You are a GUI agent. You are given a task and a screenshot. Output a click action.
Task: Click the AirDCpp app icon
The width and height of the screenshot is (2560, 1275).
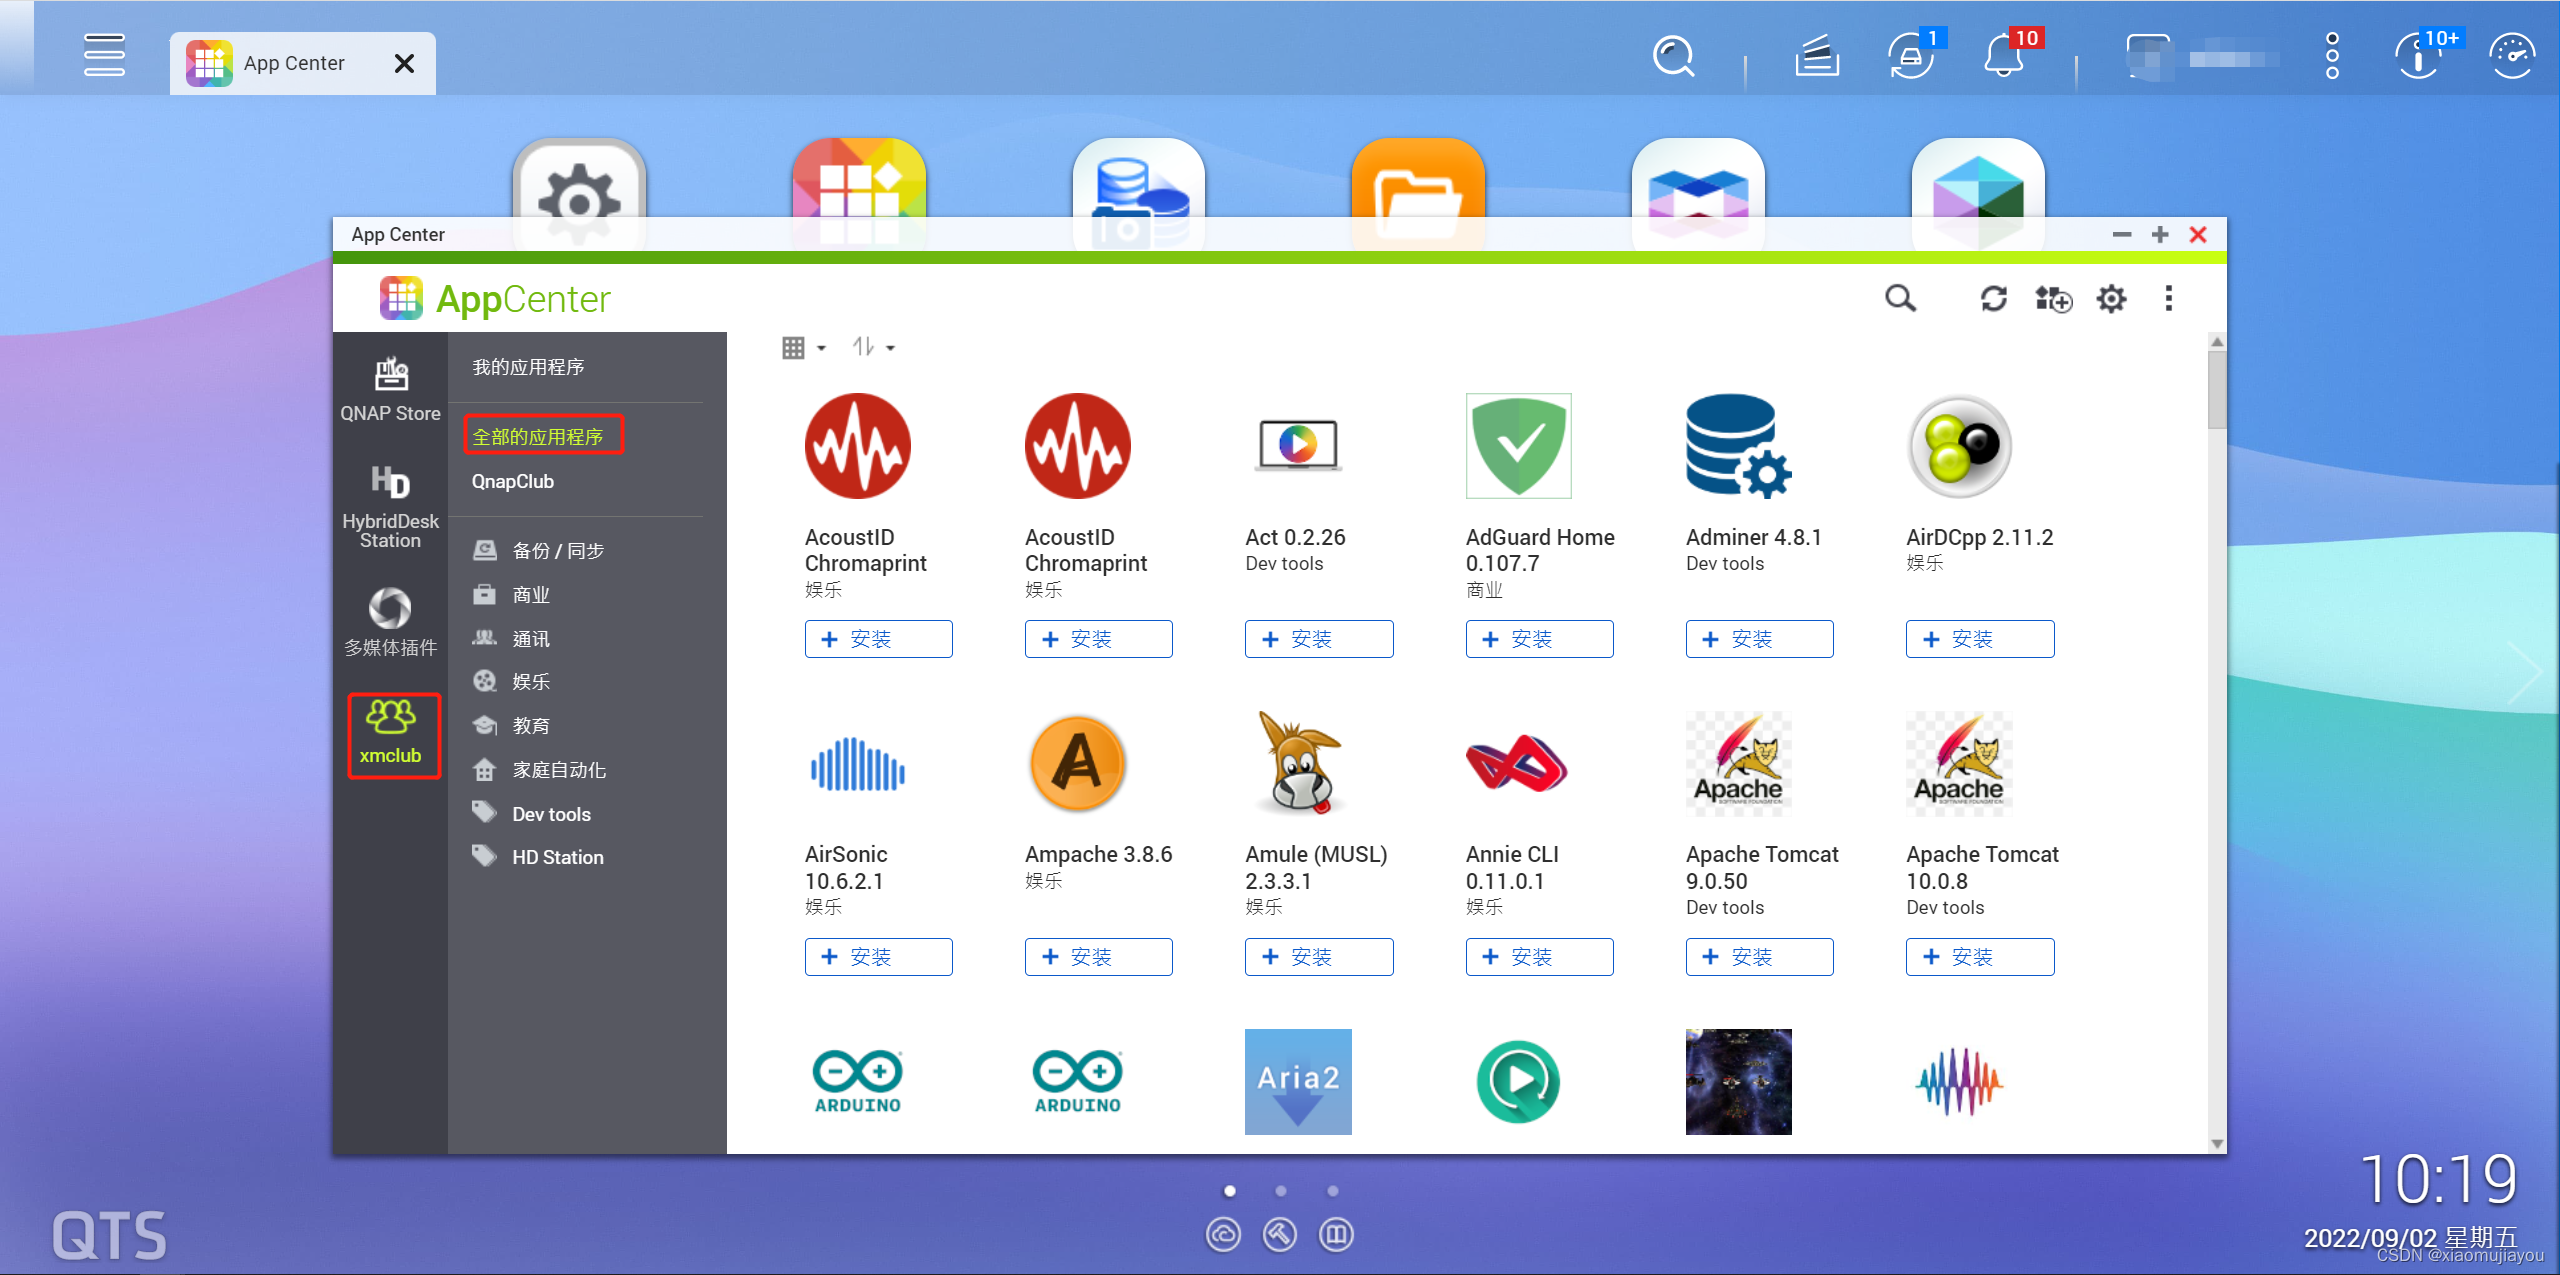click(1959, 446)
